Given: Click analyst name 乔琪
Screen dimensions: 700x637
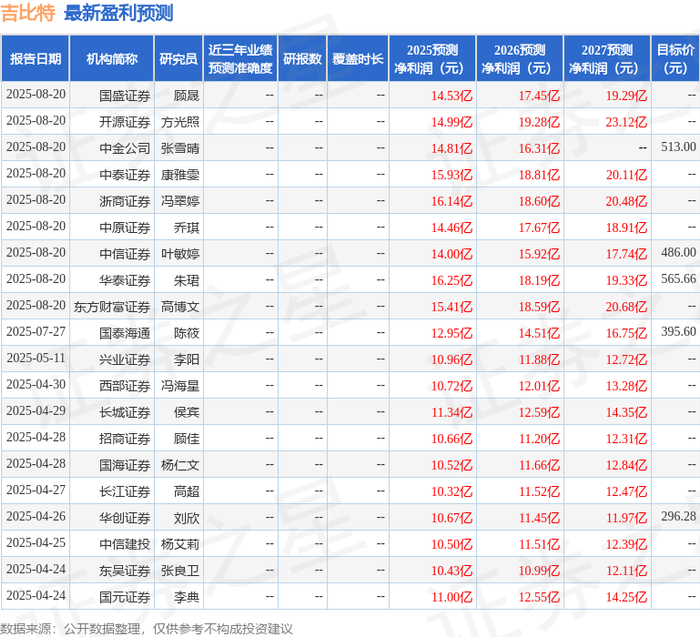Looking at the screenshot, I should [x=187, y=228].
